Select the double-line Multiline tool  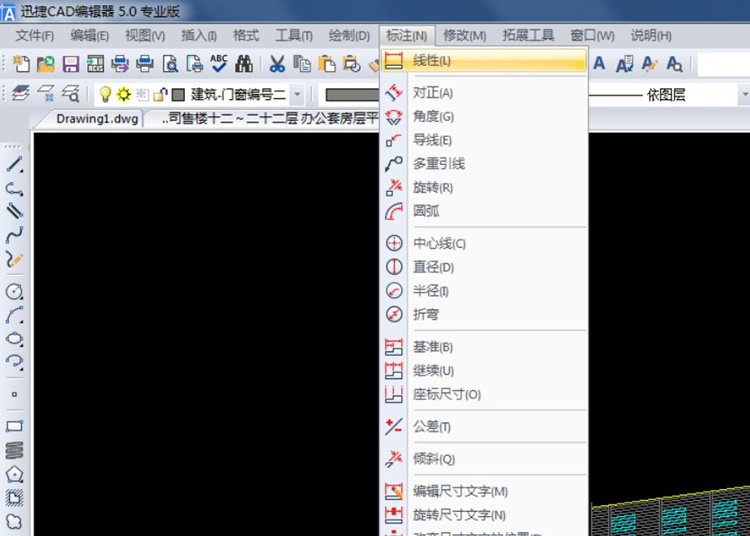pyautogui.click(x=14, y=211)
